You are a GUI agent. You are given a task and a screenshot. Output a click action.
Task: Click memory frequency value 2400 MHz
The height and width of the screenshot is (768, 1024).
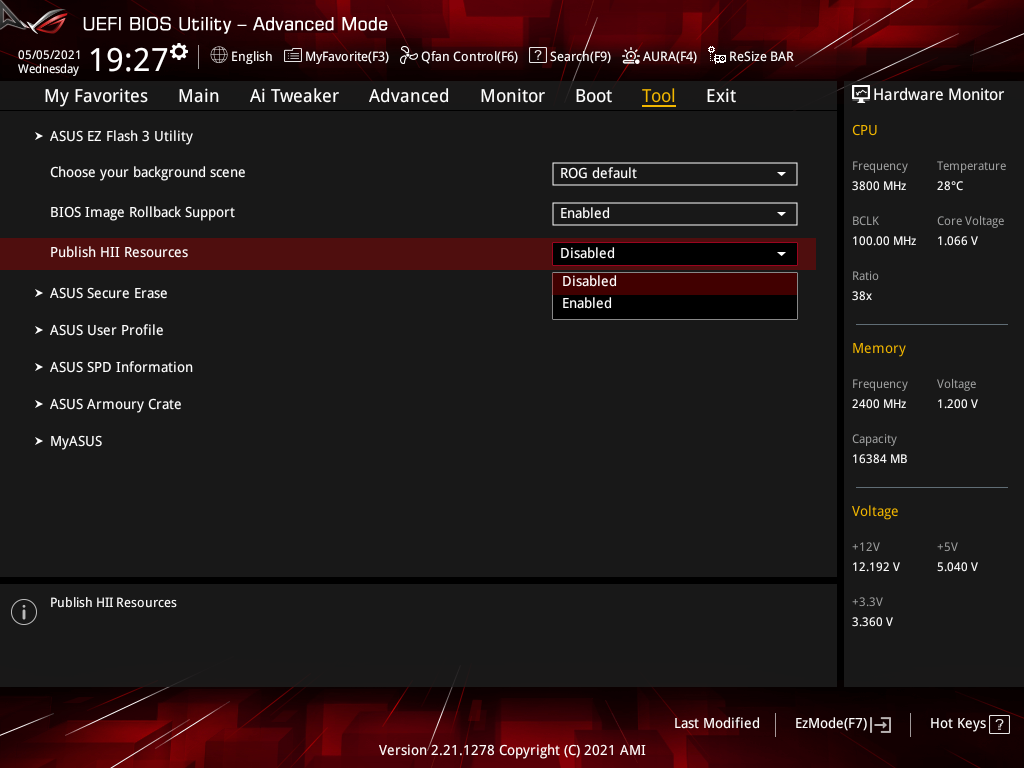[878, 404]
